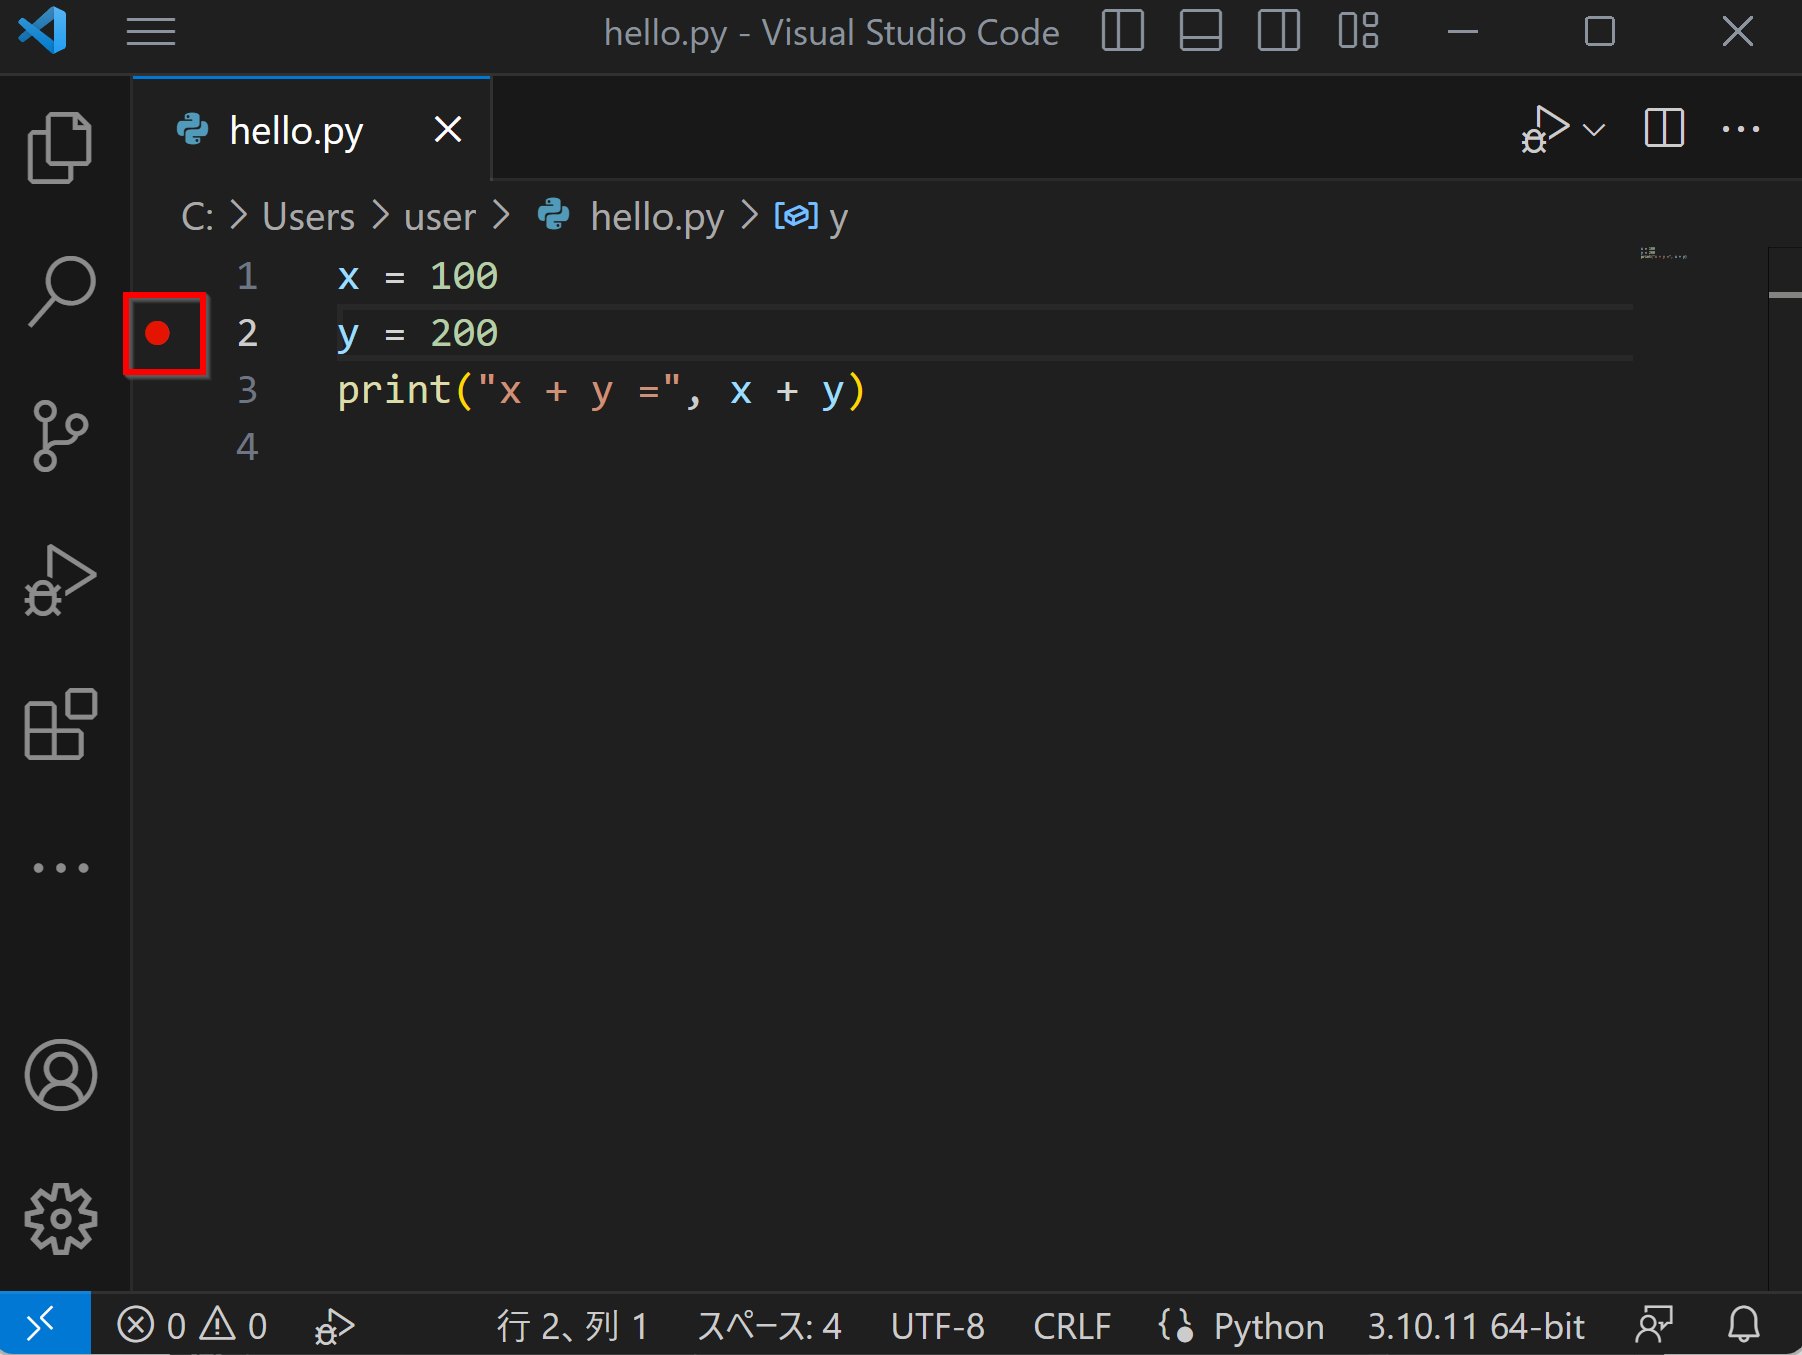Image resolution: width=1802 pixels, height=1355 pixels.
Task: Click line number 4 in the gutter
Action: 247,447
